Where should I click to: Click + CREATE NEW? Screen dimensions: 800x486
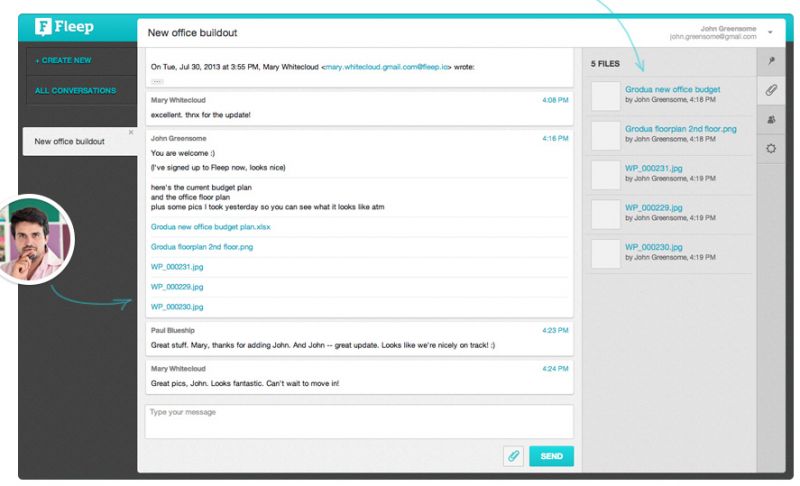[63, 60]
